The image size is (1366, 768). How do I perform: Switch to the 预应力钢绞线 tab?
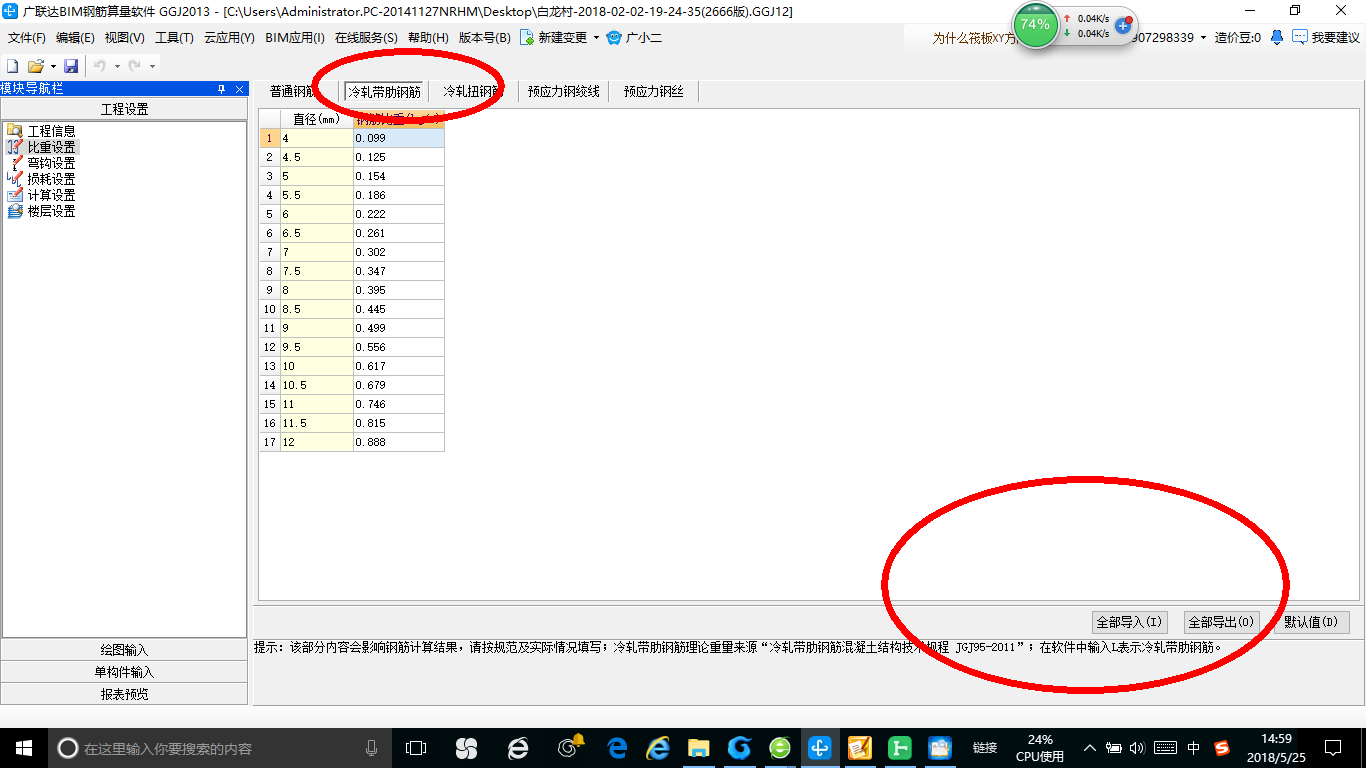[564, 91]
